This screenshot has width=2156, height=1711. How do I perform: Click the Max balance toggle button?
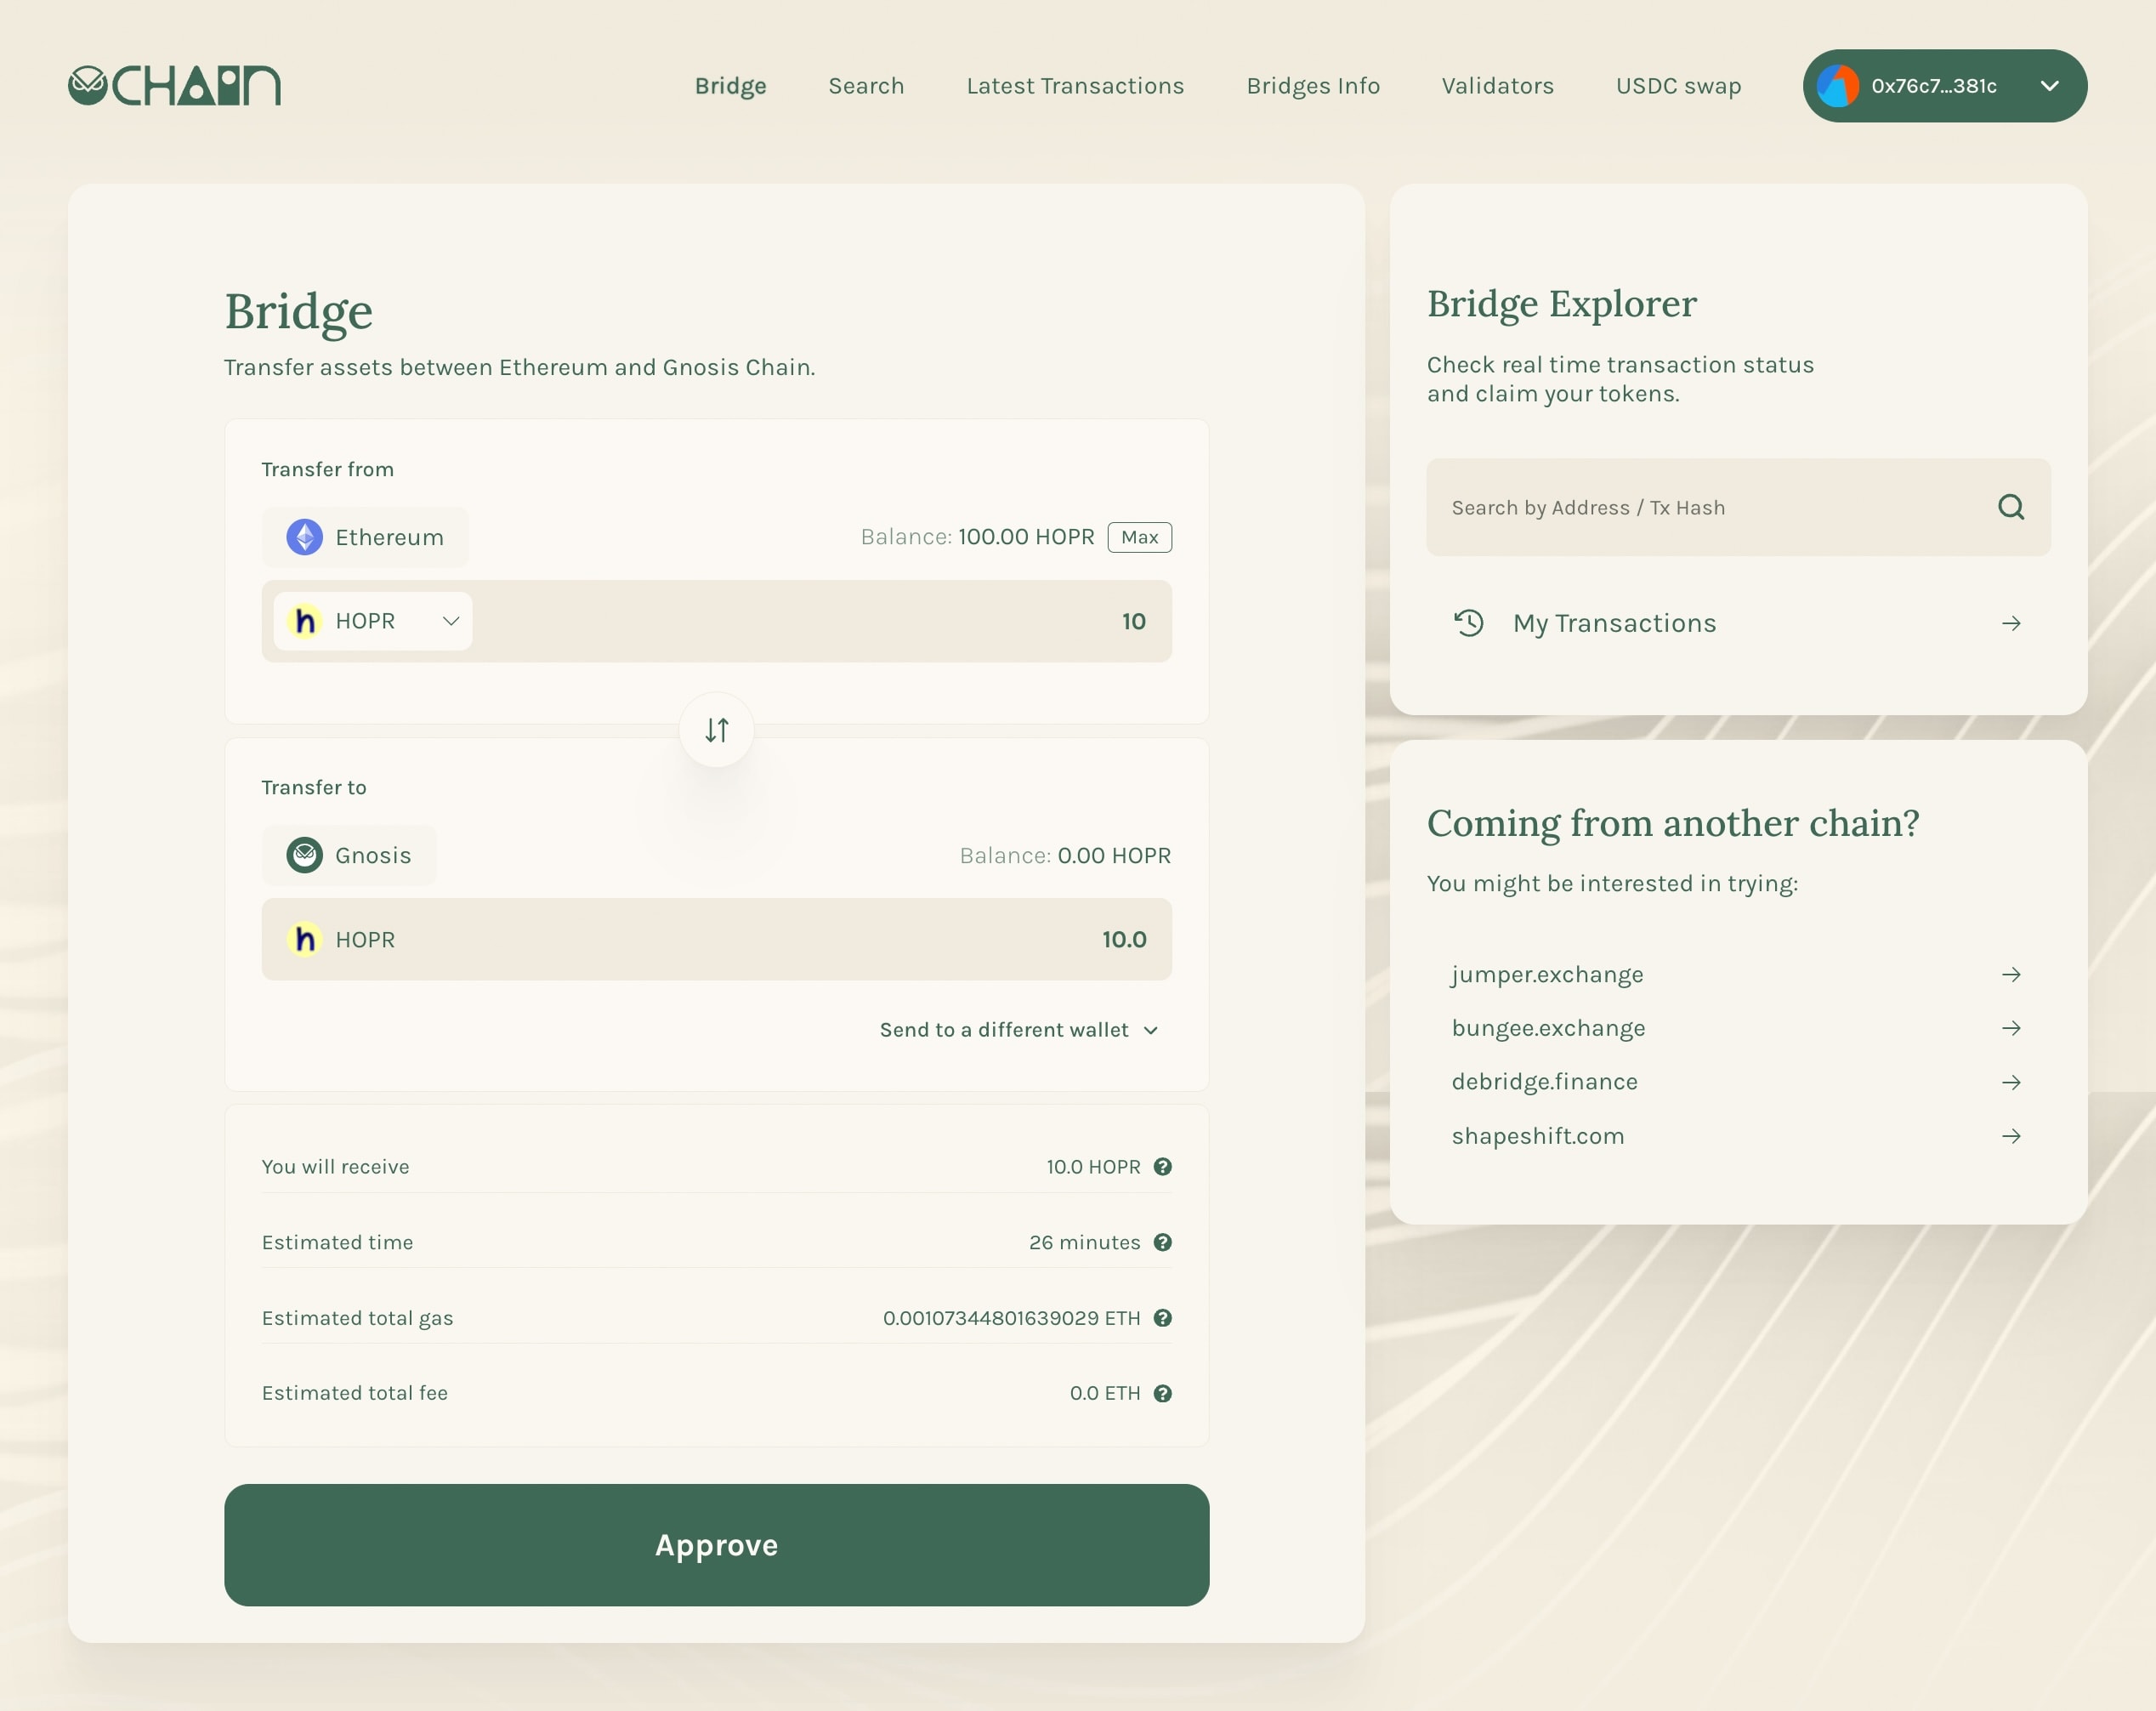[1141, 536]
